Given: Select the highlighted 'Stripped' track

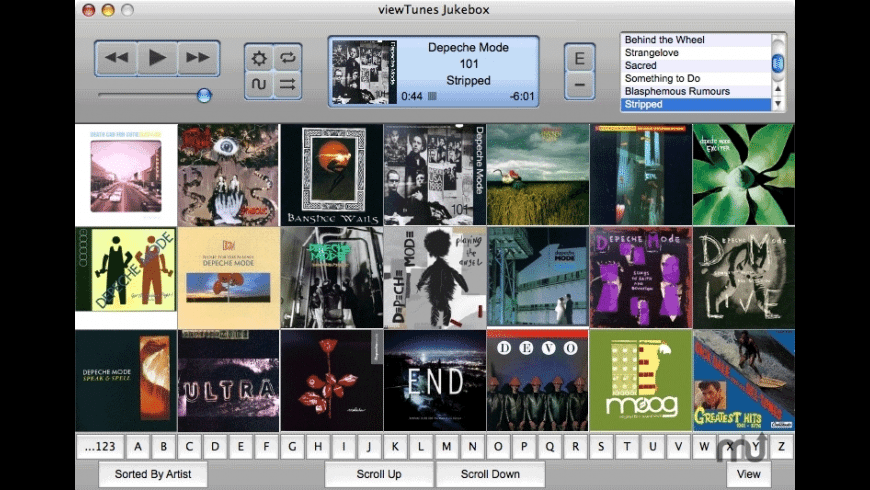Looking at the screenshot, I should tap(696, 104).
